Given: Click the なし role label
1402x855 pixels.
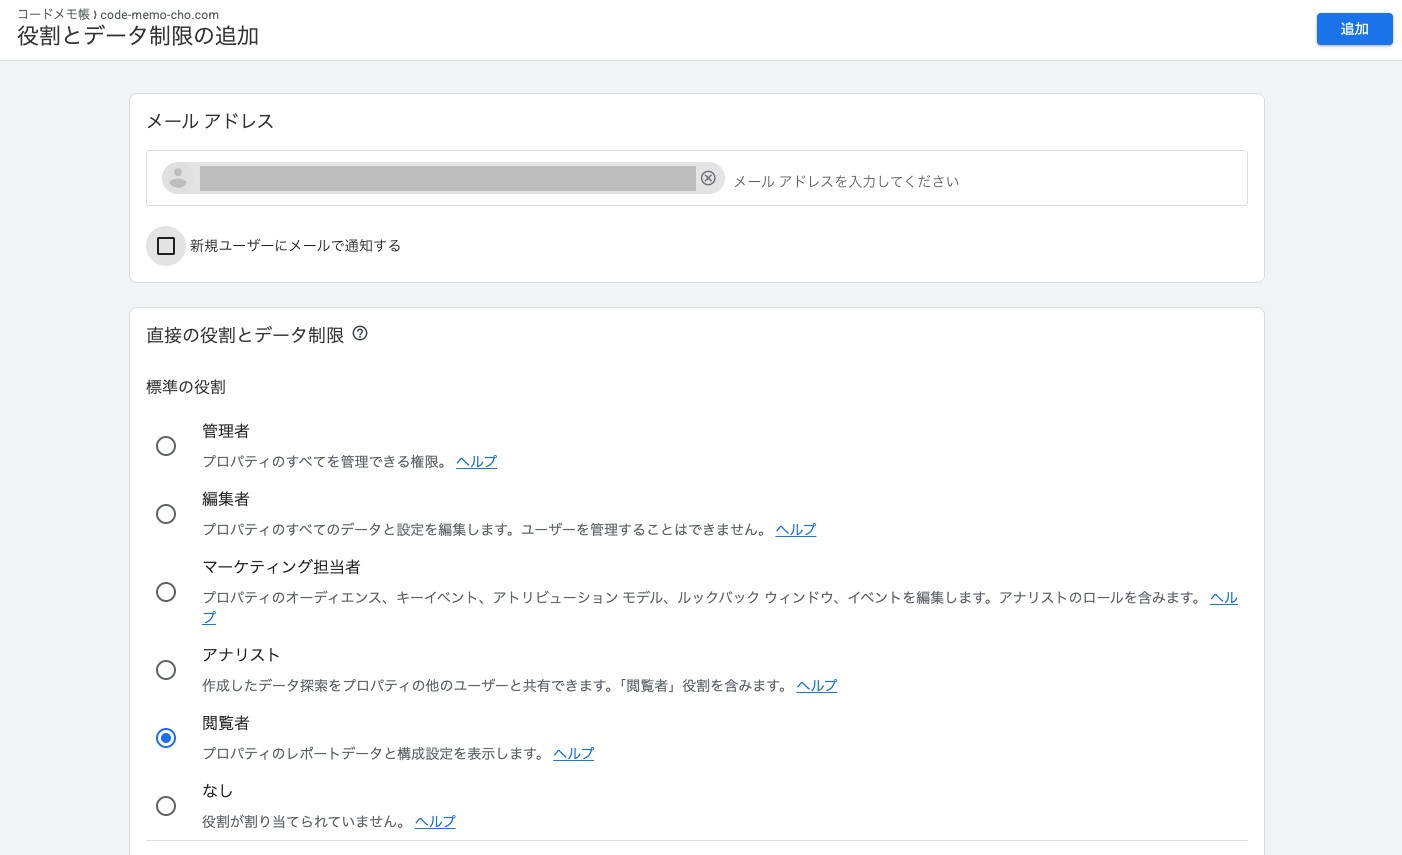Looking at the screenshot, I should pos(218,791).
